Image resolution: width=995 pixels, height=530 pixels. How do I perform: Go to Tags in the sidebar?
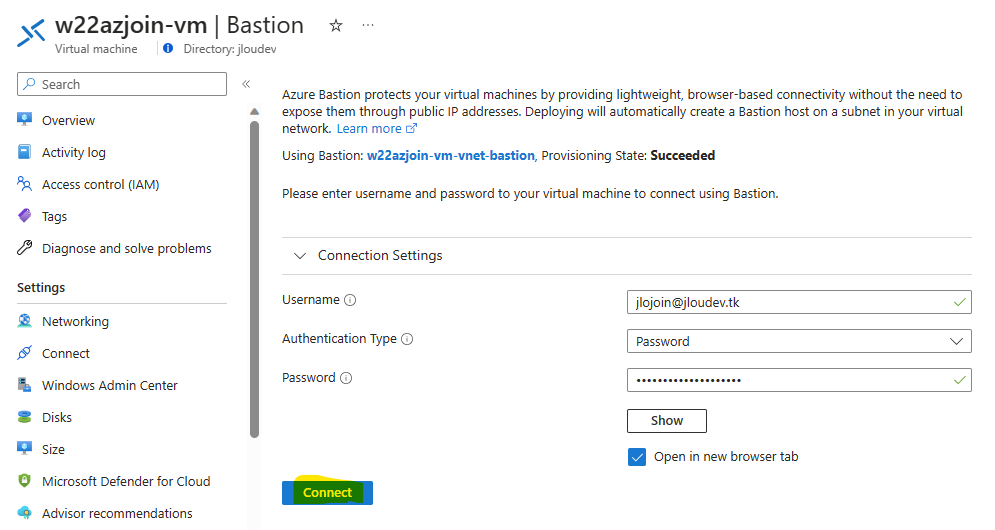pos(54,216)
